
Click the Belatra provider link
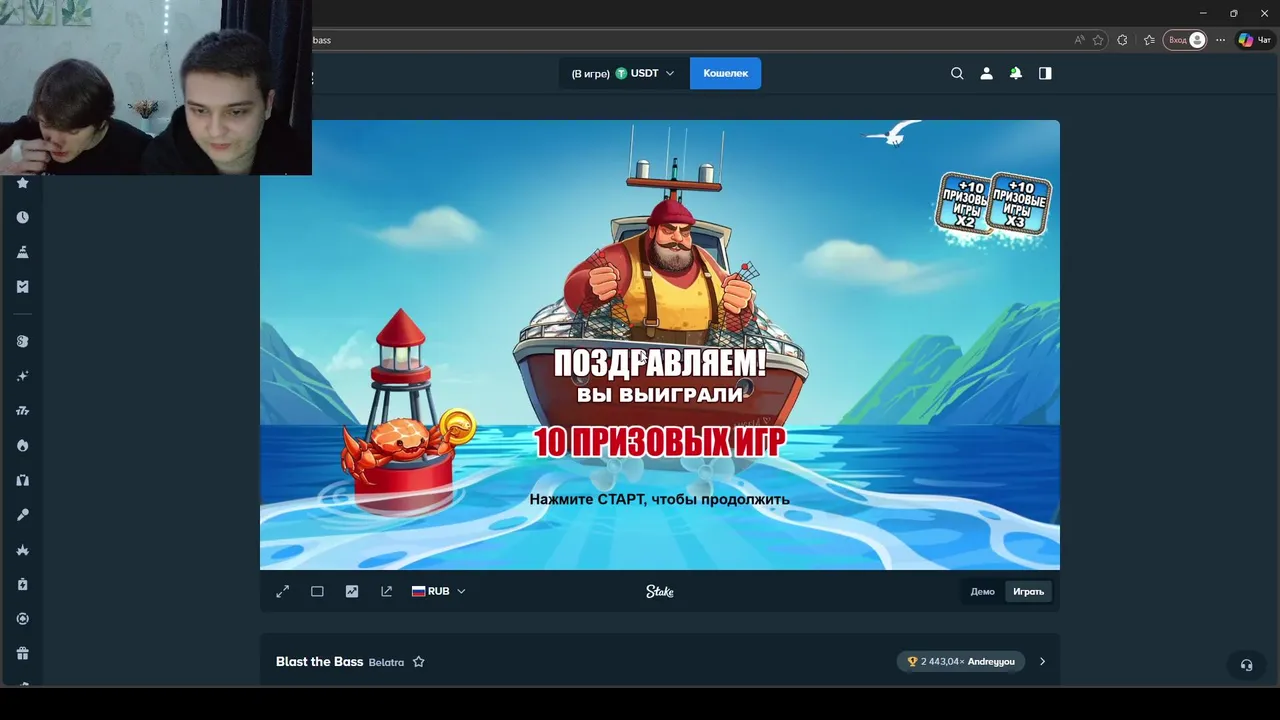click(x=386, y=662)
